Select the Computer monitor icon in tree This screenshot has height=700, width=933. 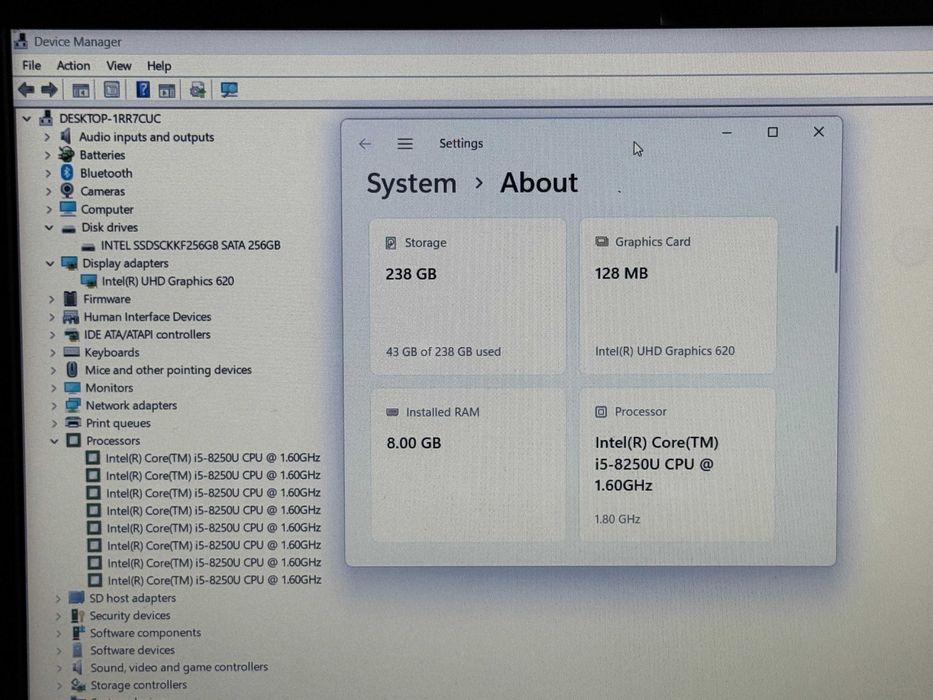tap(68, 208)
